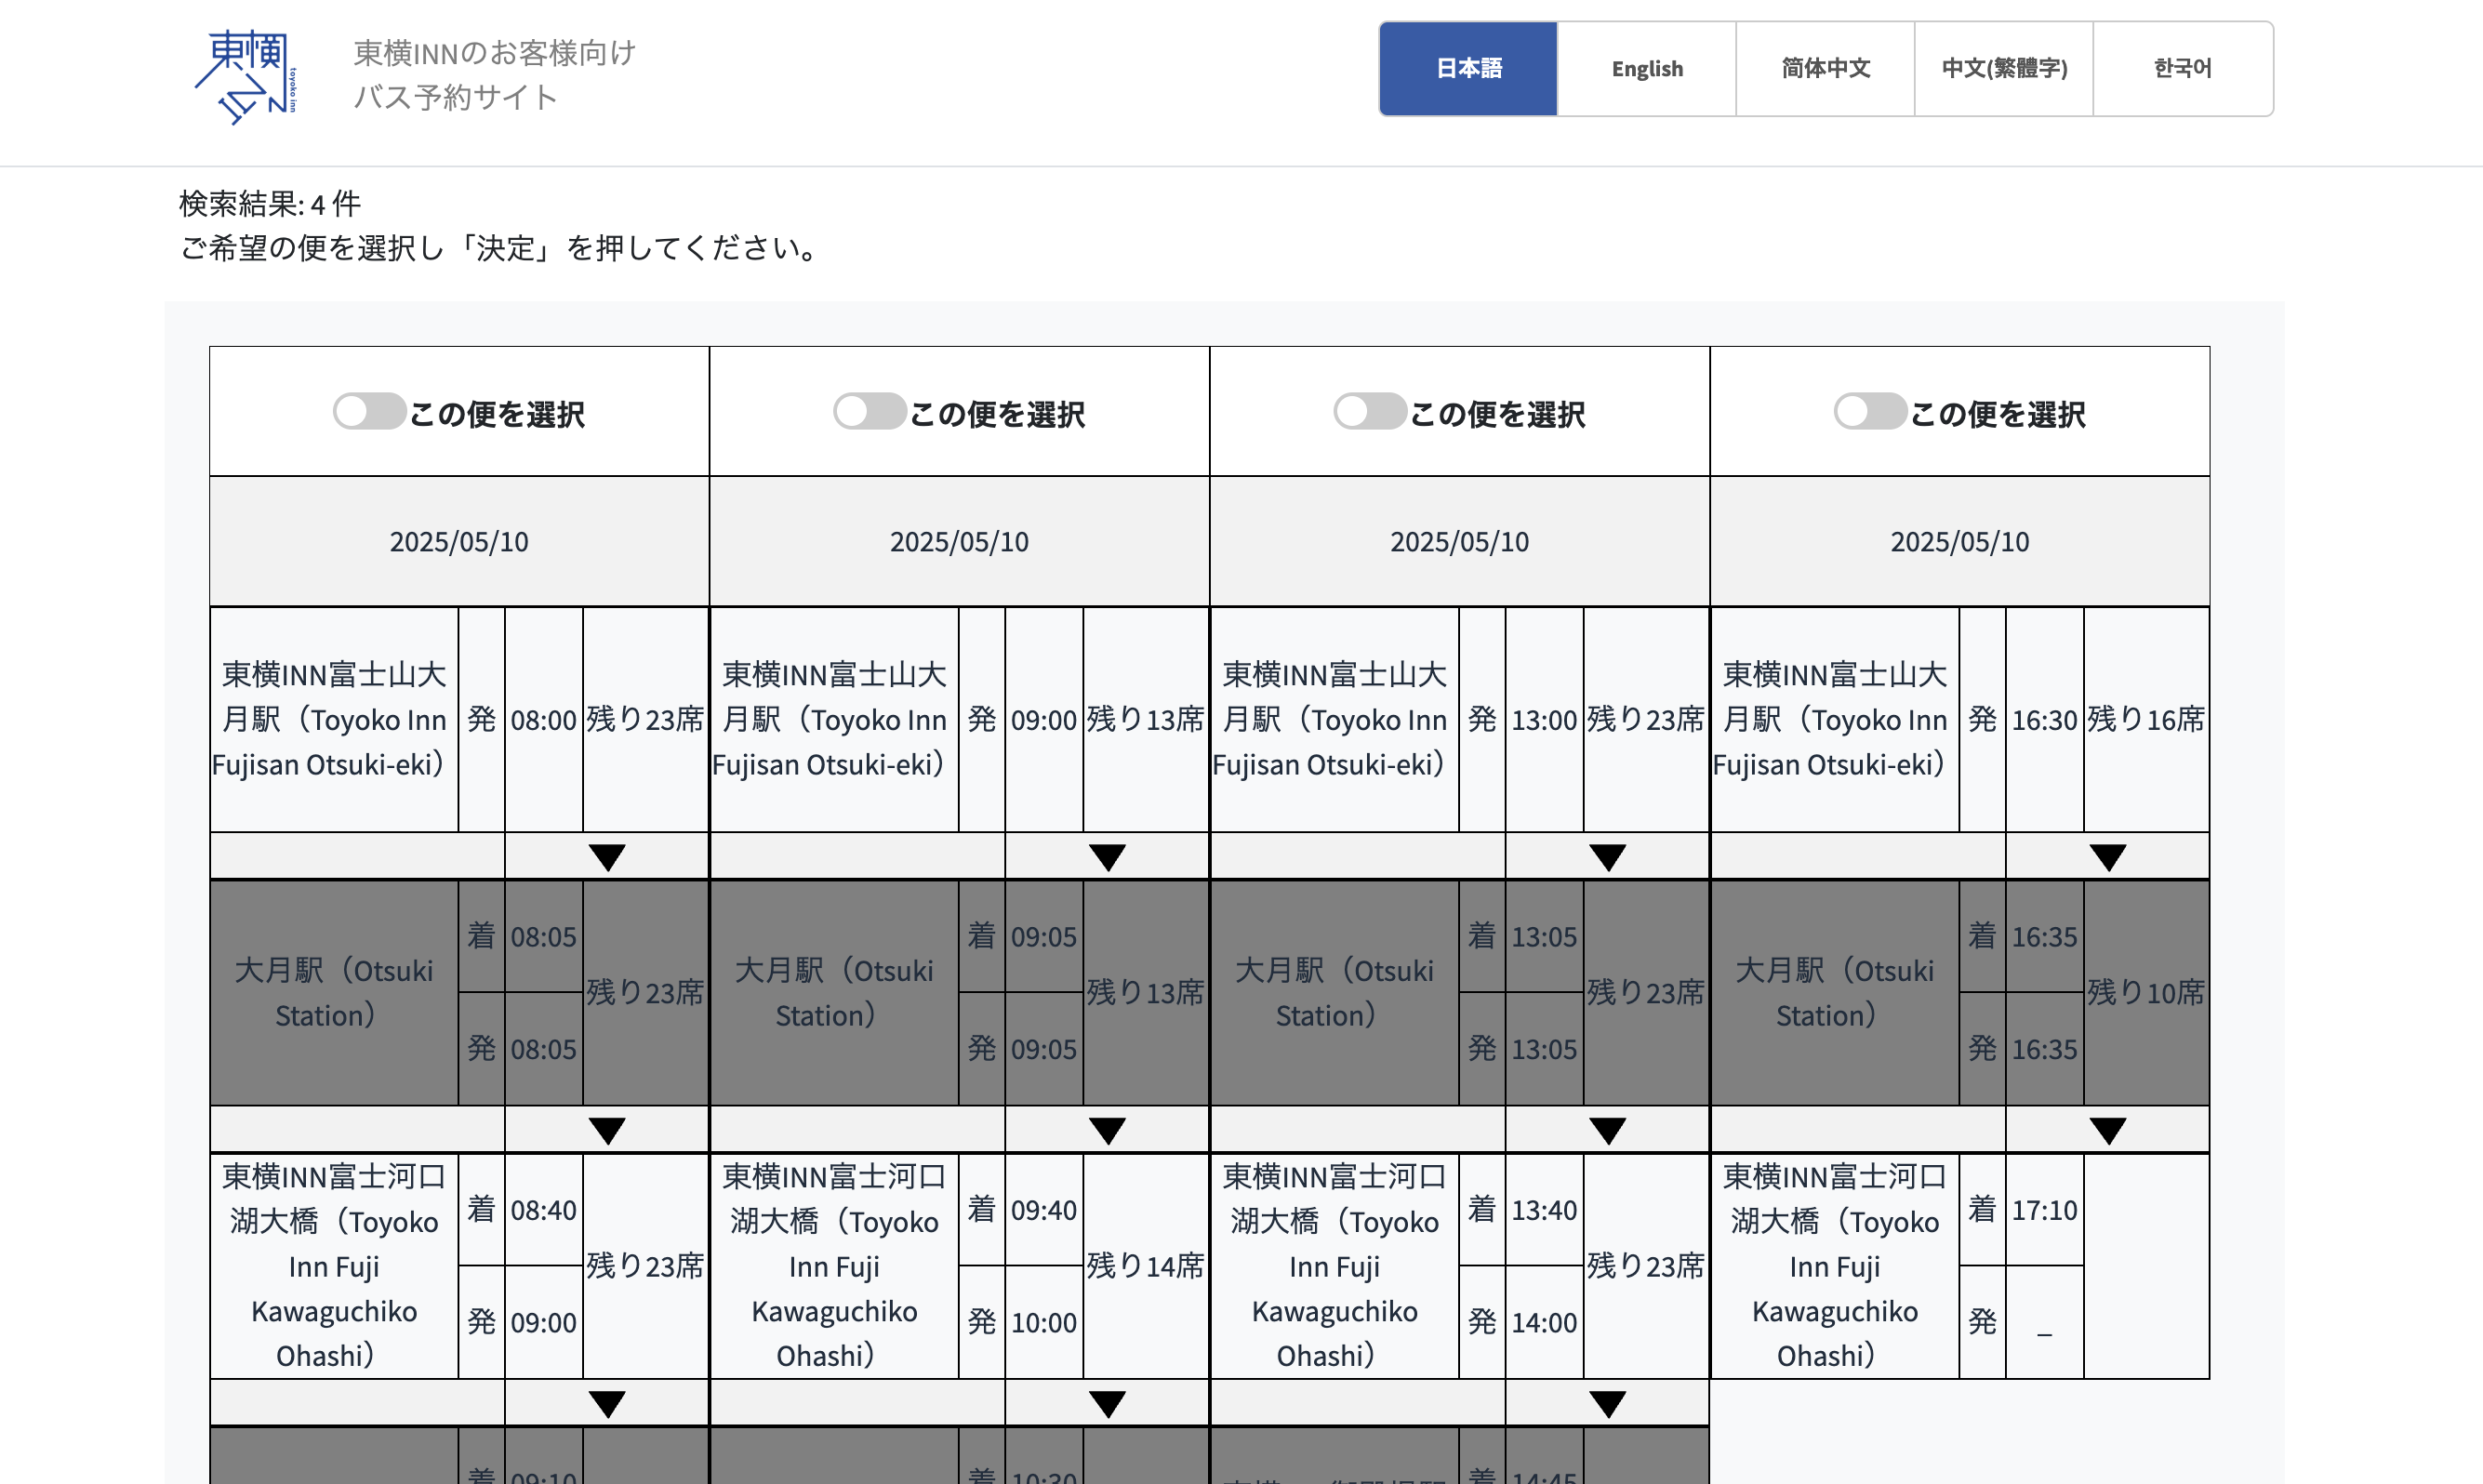Switch language to 日本語
This screenshot has width=2483, height=1484.
coord(1468,68)
